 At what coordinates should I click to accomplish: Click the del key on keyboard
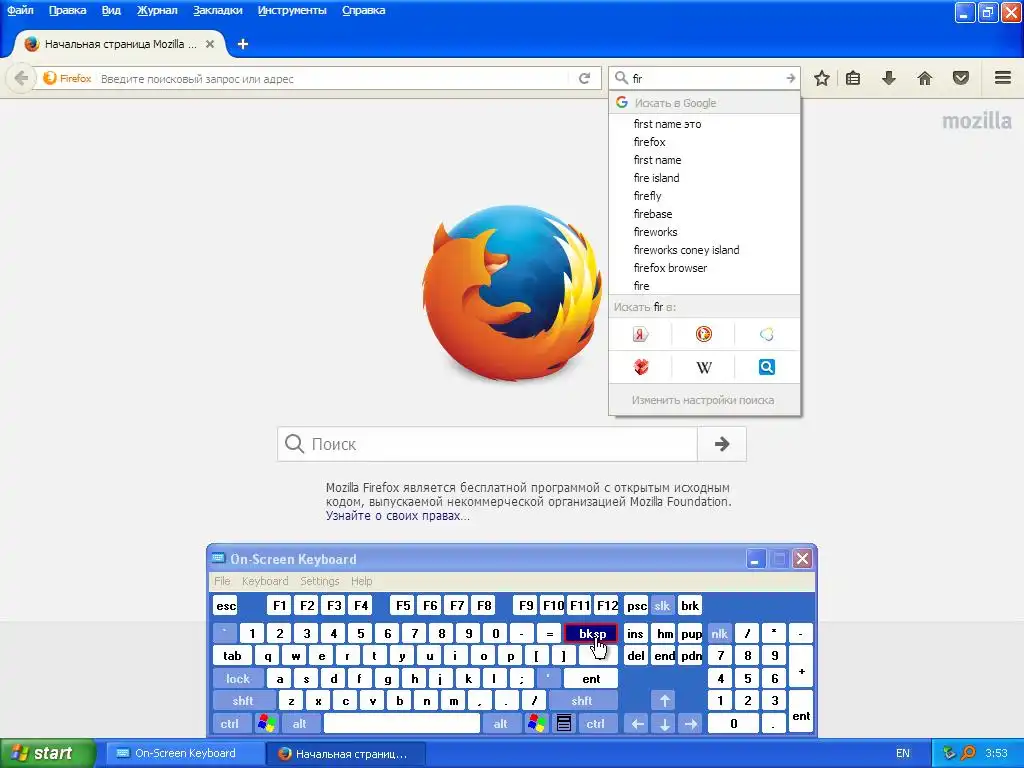coord(635,656)
